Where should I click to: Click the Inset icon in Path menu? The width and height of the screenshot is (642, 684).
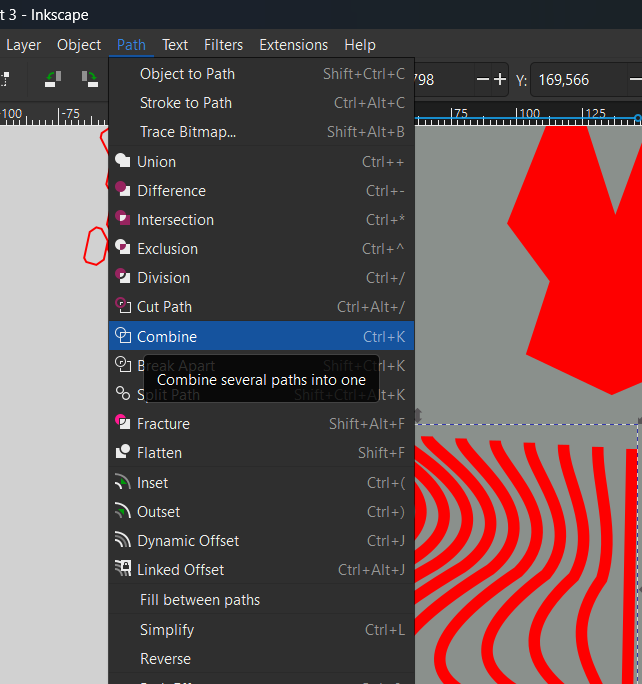tap(123, 482)
